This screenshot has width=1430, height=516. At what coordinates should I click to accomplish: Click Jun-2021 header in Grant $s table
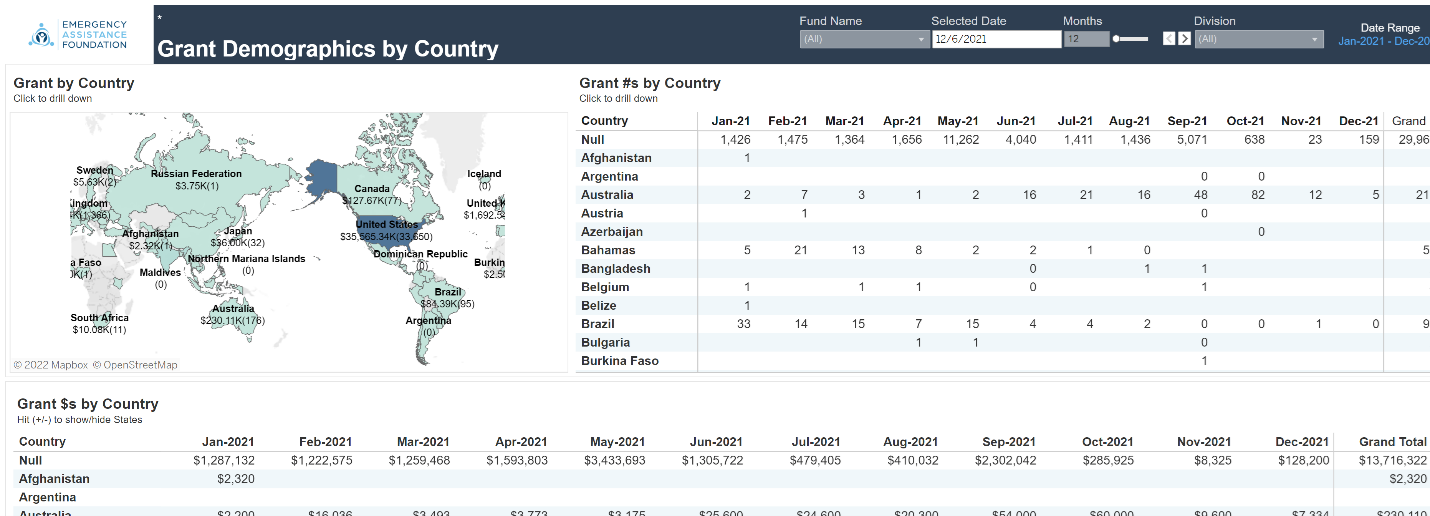tap(715, 442)
